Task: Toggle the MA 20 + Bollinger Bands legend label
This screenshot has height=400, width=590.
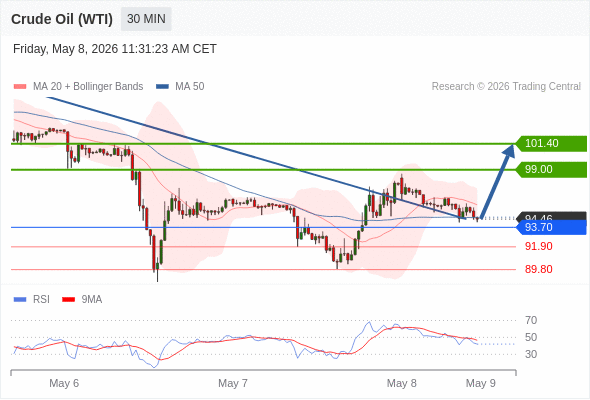Action: (88, 87)
